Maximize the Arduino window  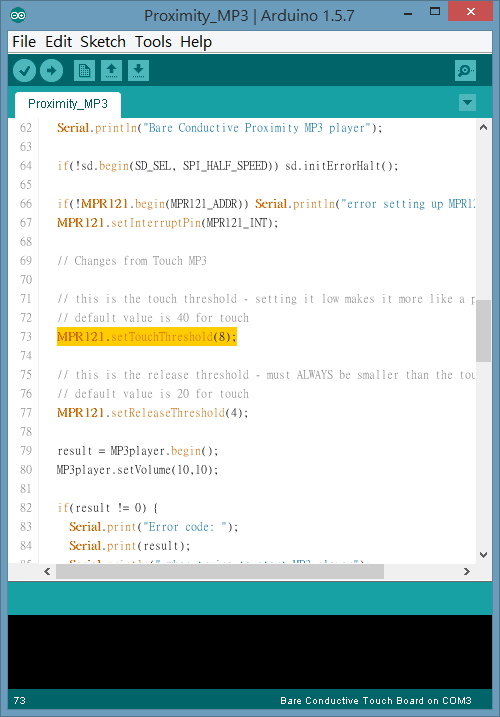pyautogui.click(x=435, y=12)
